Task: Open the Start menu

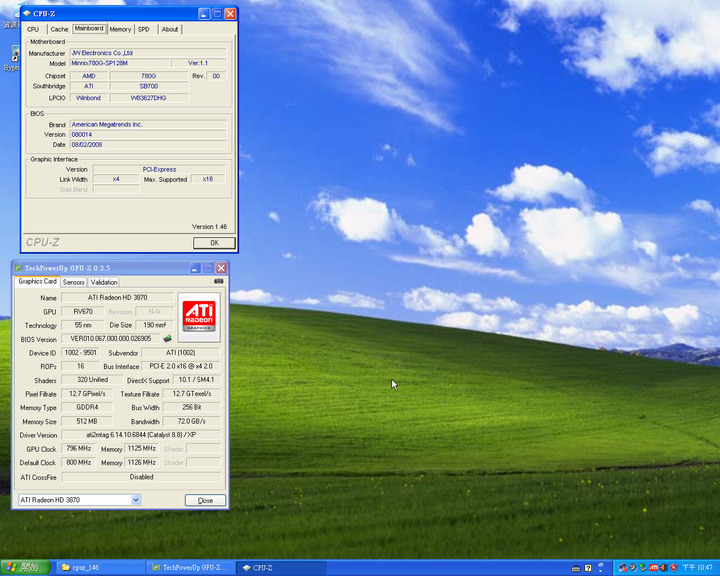Action: coord(22,567)
